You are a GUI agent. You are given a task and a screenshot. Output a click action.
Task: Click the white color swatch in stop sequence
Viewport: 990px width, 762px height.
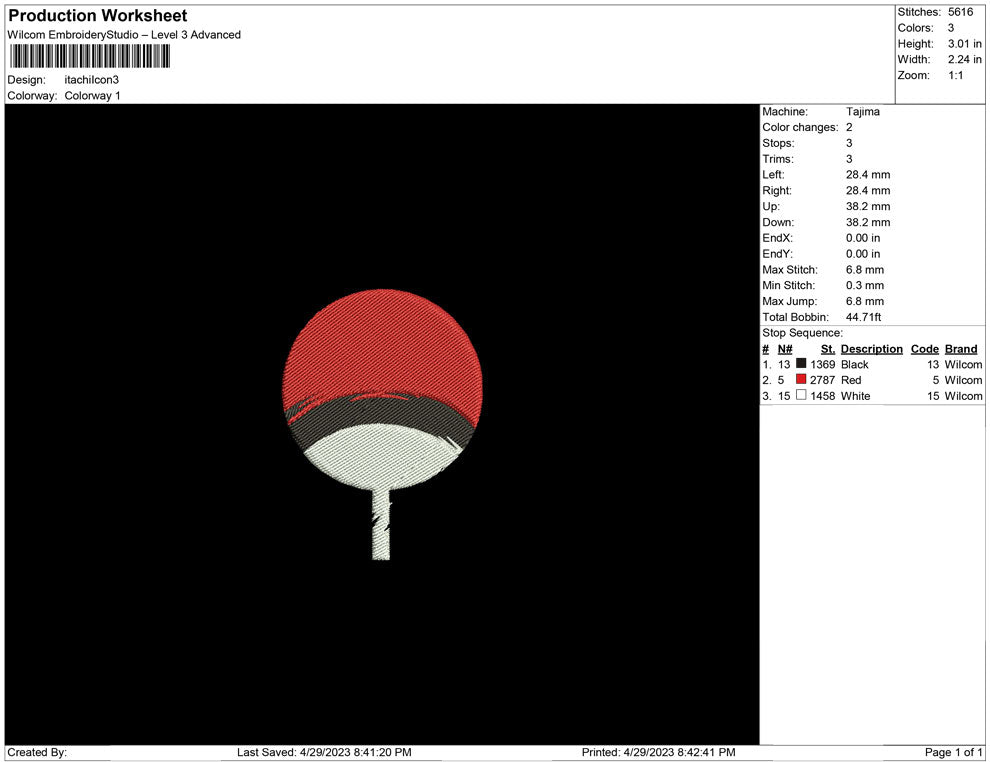point(801,395)
